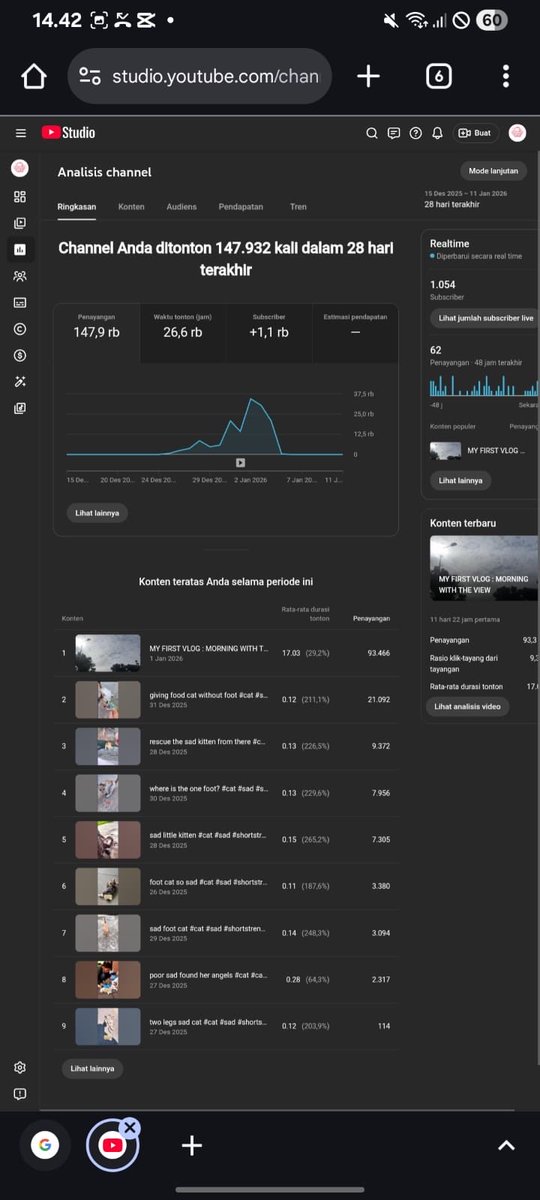The height and width of the screenshot is (1200, 540).
Task: Open 'where is the one foot?' video row
Action: click(x=229, y=793)
